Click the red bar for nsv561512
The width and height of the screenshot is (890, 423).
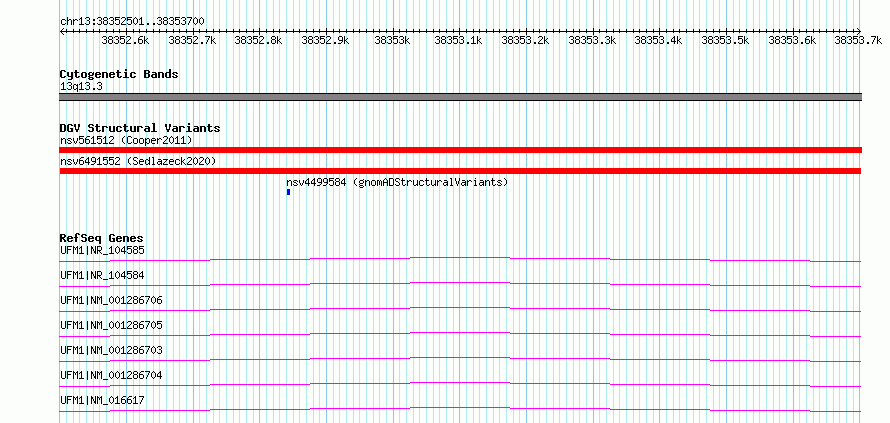coord(460,150)
